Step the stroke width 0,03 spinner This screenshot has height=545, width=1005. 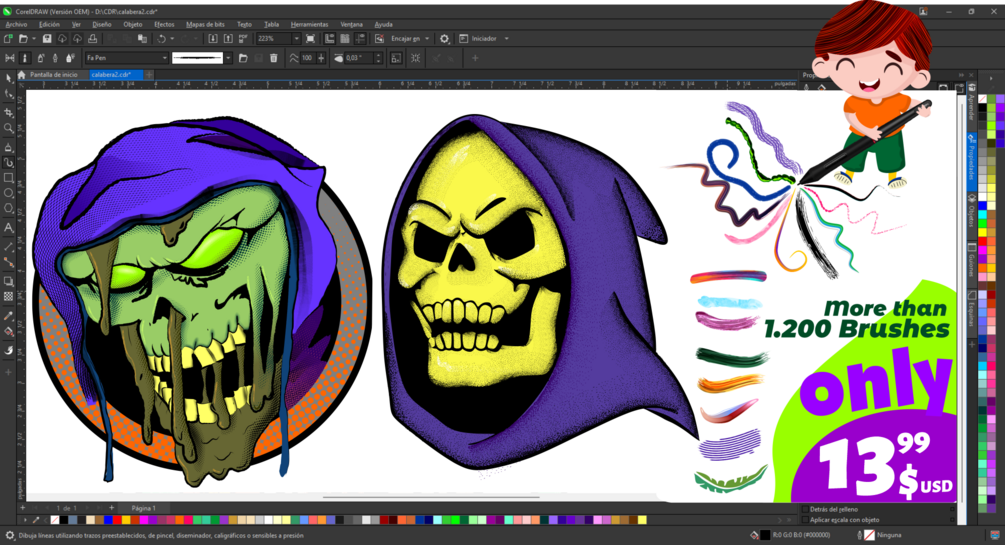coord(378,58)
